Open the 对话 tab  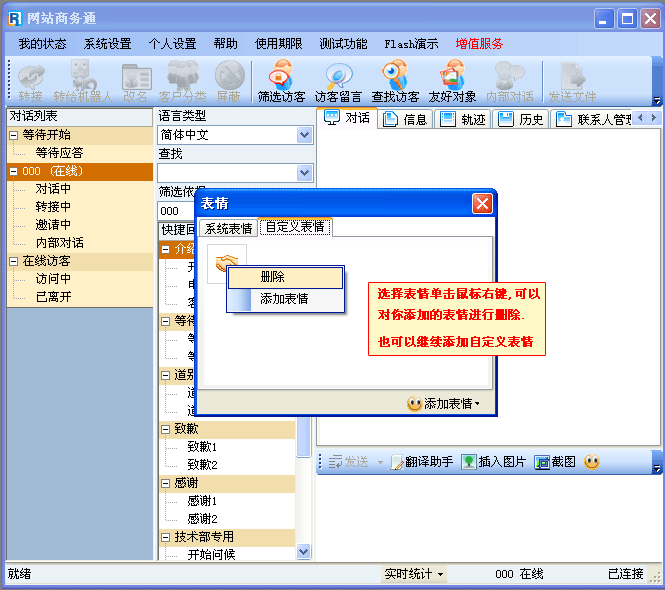[x=347, y=118]
